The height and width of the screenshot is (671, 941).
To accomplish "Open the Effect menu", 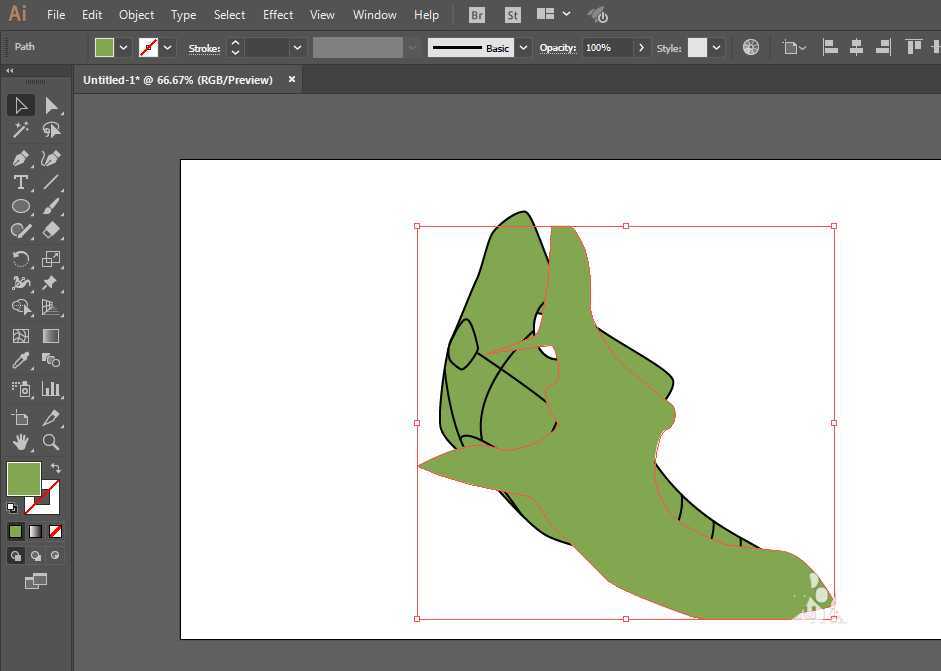I will (x=278, y=15).
